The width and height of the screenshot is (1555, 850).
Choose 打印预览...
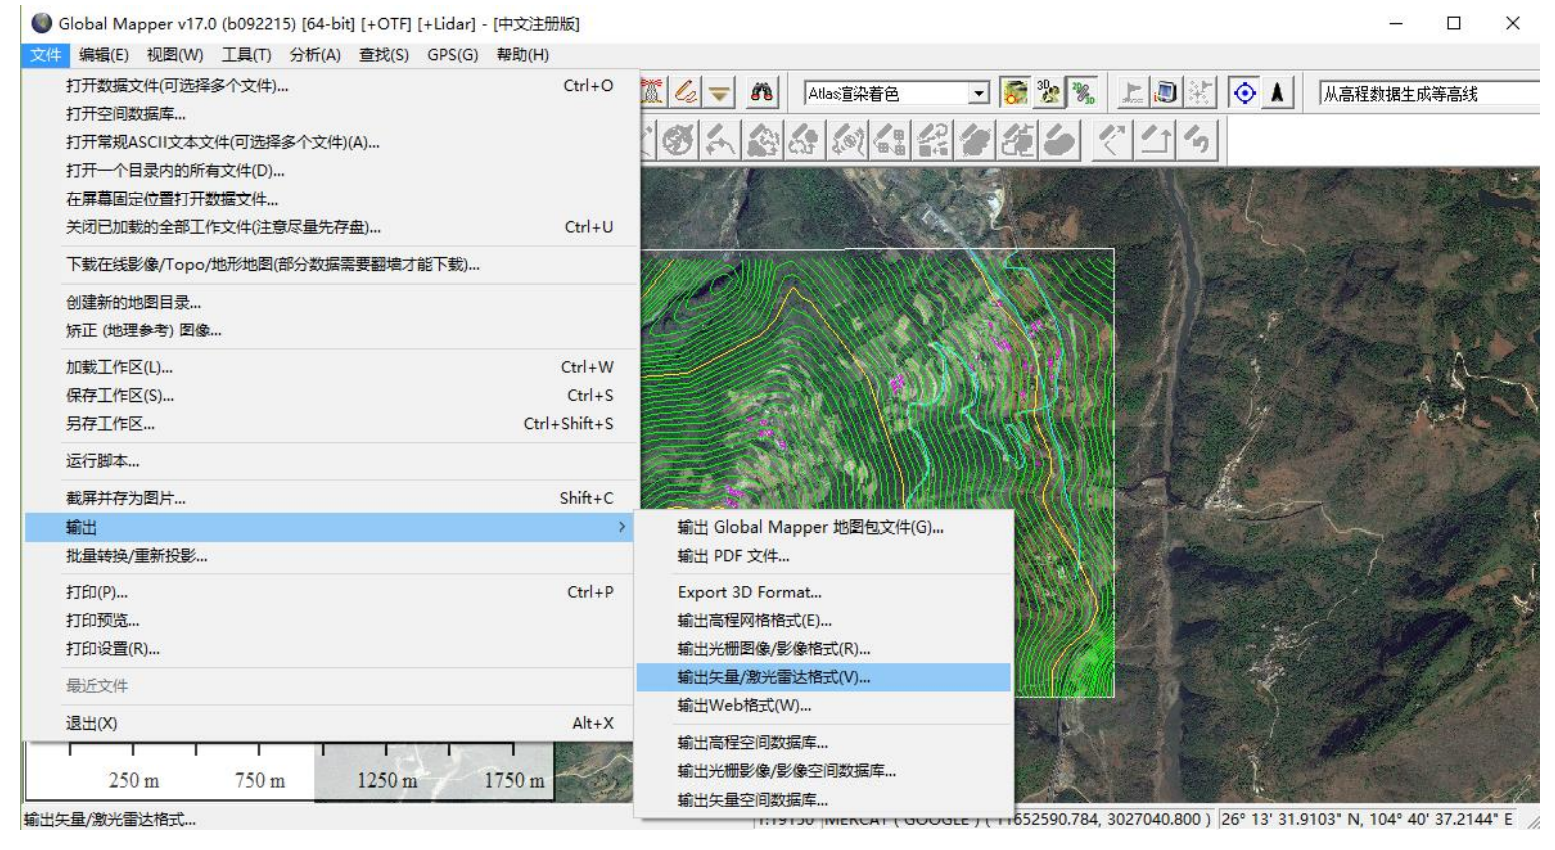tap(330, 621)
